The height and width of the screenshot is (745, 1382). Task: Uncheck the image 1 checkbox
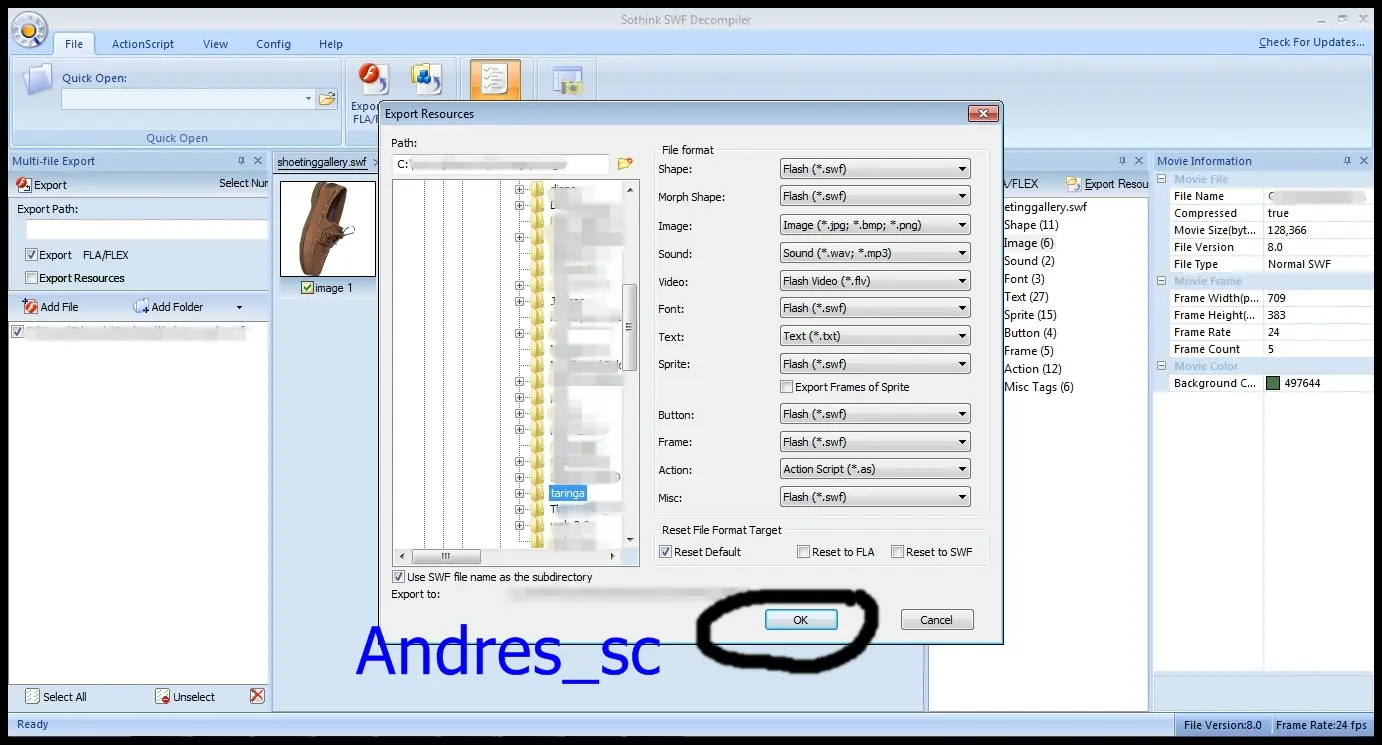[308, 288]
